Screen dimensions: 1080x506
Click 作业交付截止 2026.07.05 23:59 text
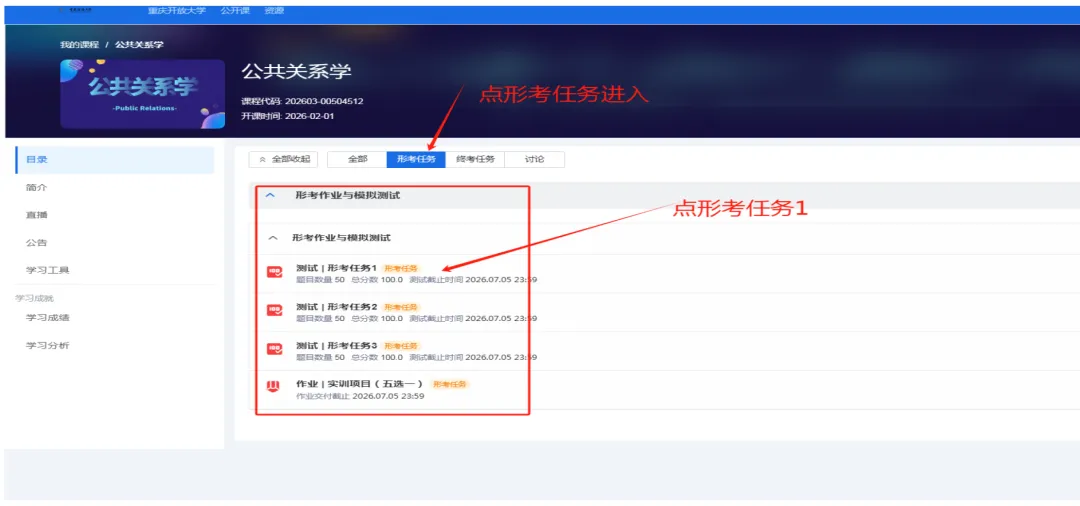(x=360, y=396)
